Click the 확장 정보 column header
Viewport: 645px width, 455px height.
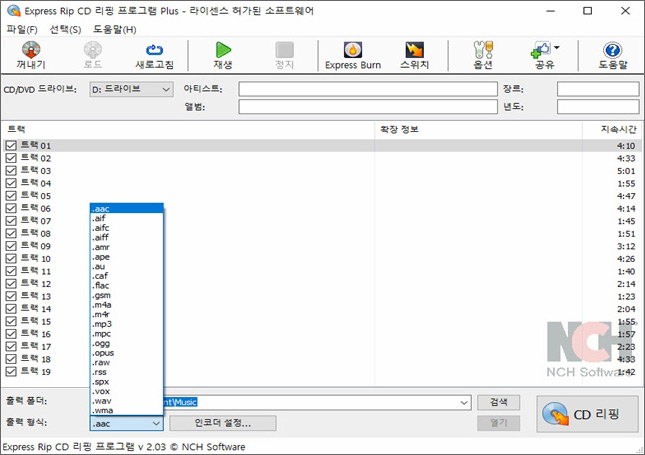pos(478,130)
